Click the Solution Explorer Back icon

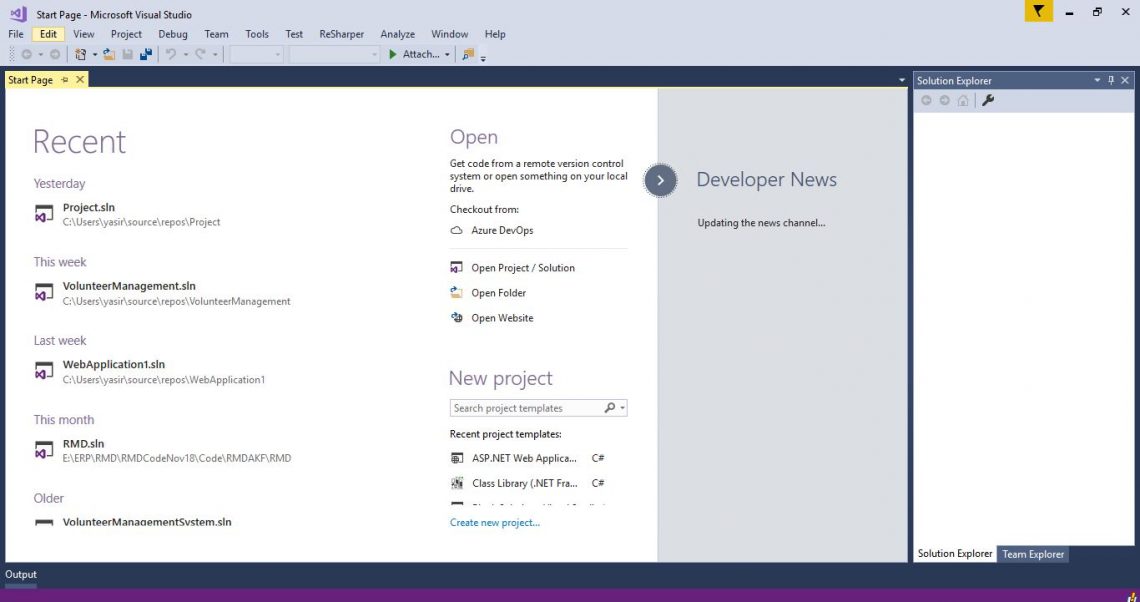coord(926,100)
